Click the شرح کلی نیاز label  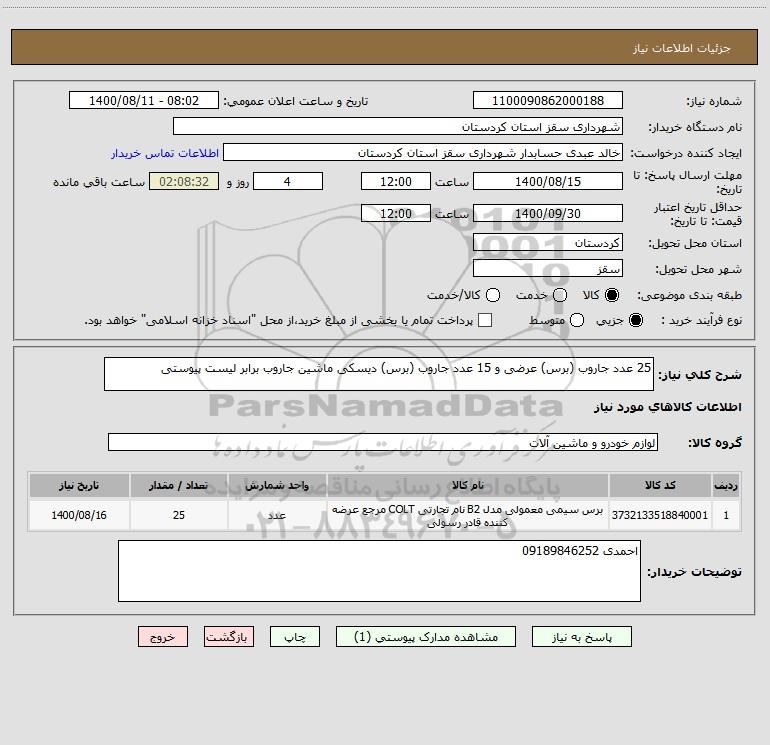tap(700, 375)
